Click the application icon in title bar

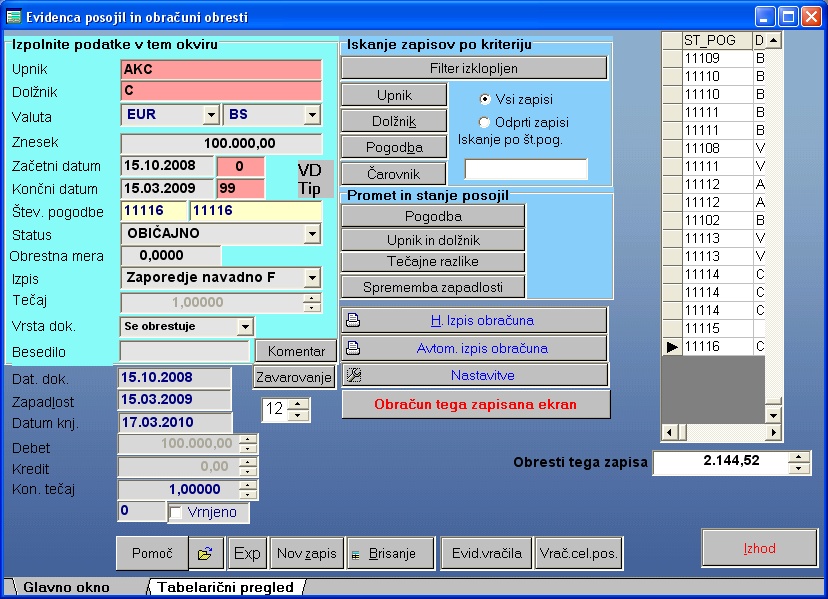(x=14, y=16)
